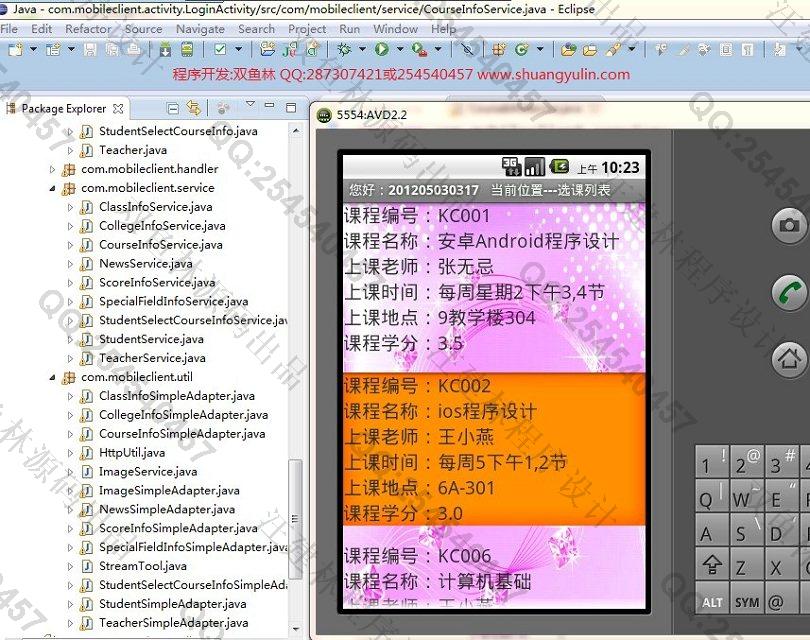This screenshot has width=810, height=640.
Task: Expand the HttpUtil.java node
Action: (x=70, y=453)
